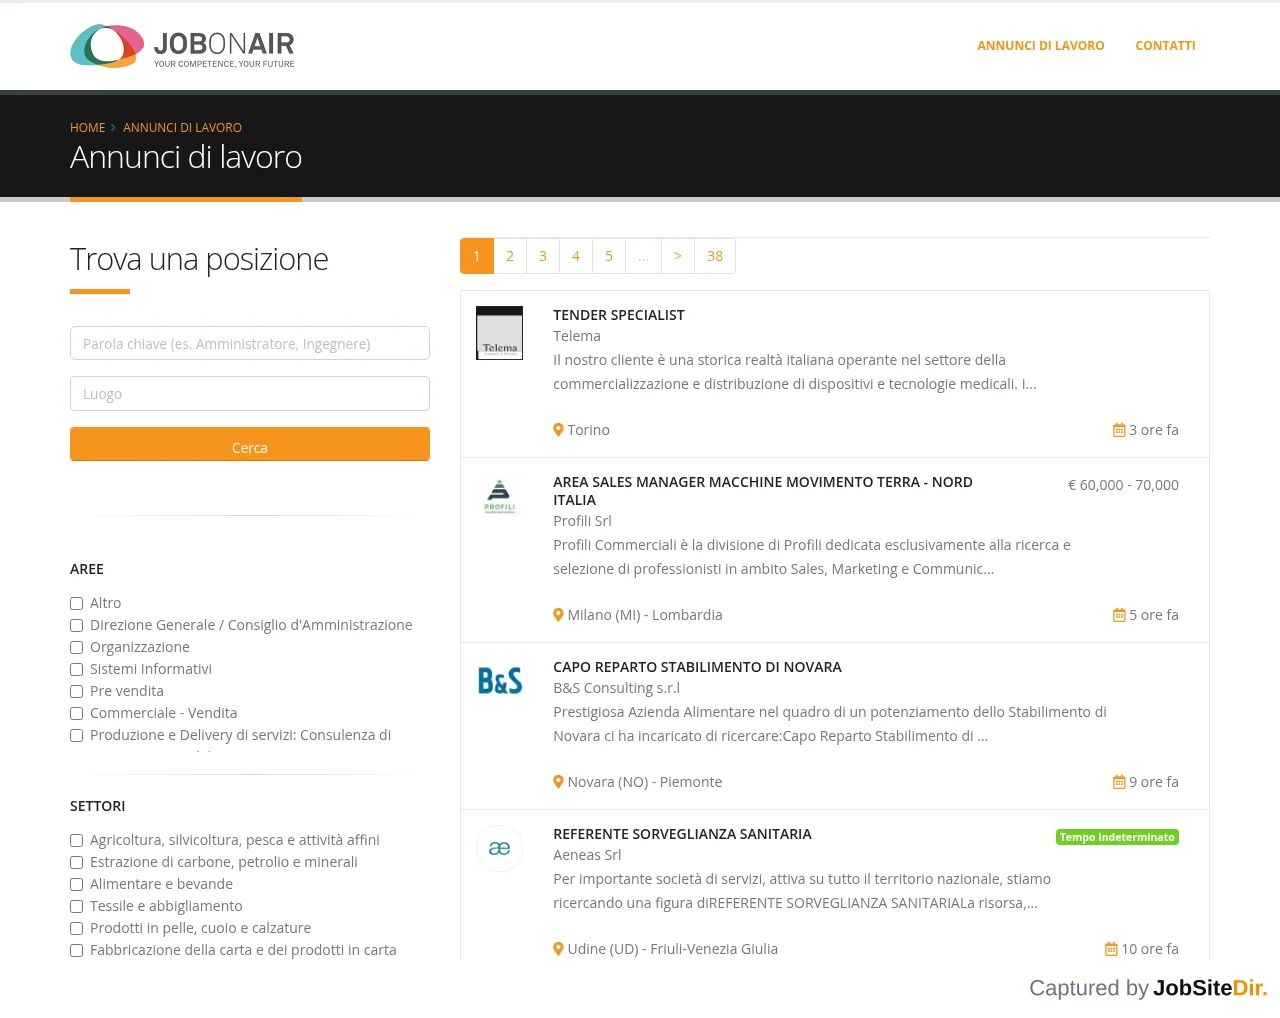The image size is (1280, 1018).
Task: Go to the next results page arrow
Action: (678, 256)
